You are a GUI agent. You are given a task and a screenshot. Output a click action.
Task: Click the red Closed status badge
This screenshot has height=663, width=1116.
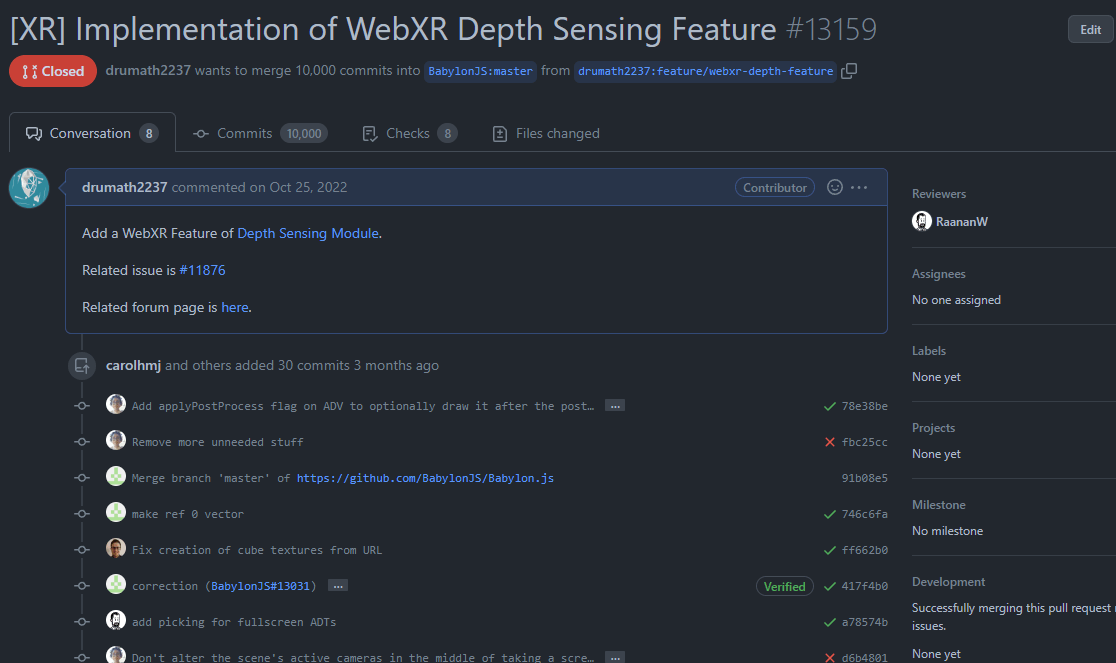coord(53,71)
